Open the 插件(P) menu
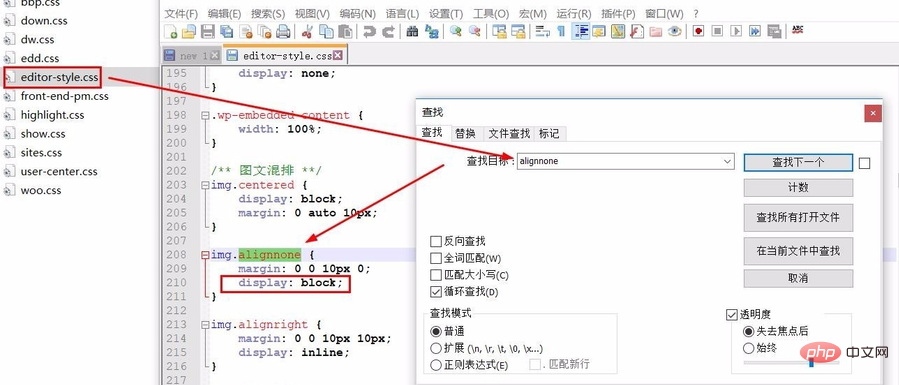The image size is (899, 385). [619, 14]
